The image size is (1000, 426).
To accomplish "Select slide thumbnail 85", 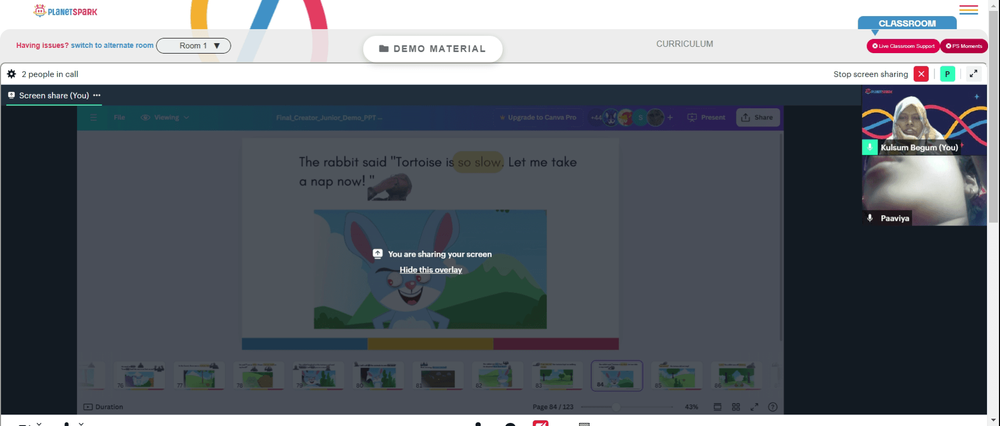I will click(677, 376).
